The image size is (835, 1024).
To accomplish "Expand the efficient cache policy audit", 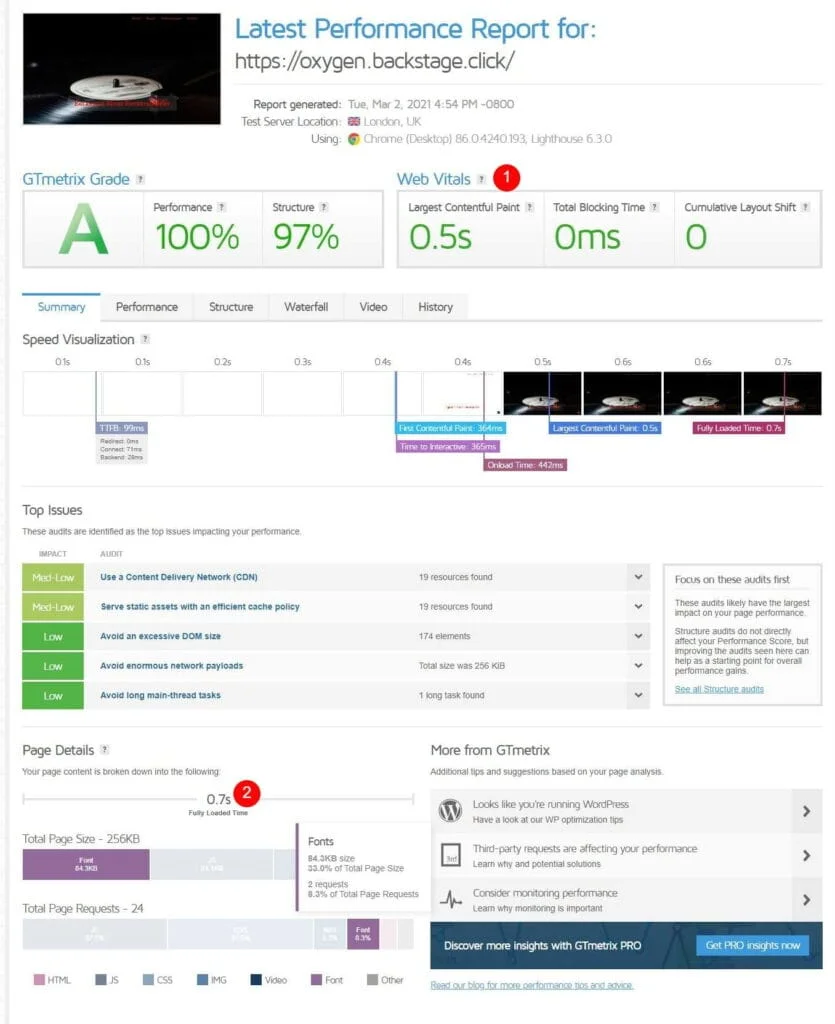I will point(636,607).
